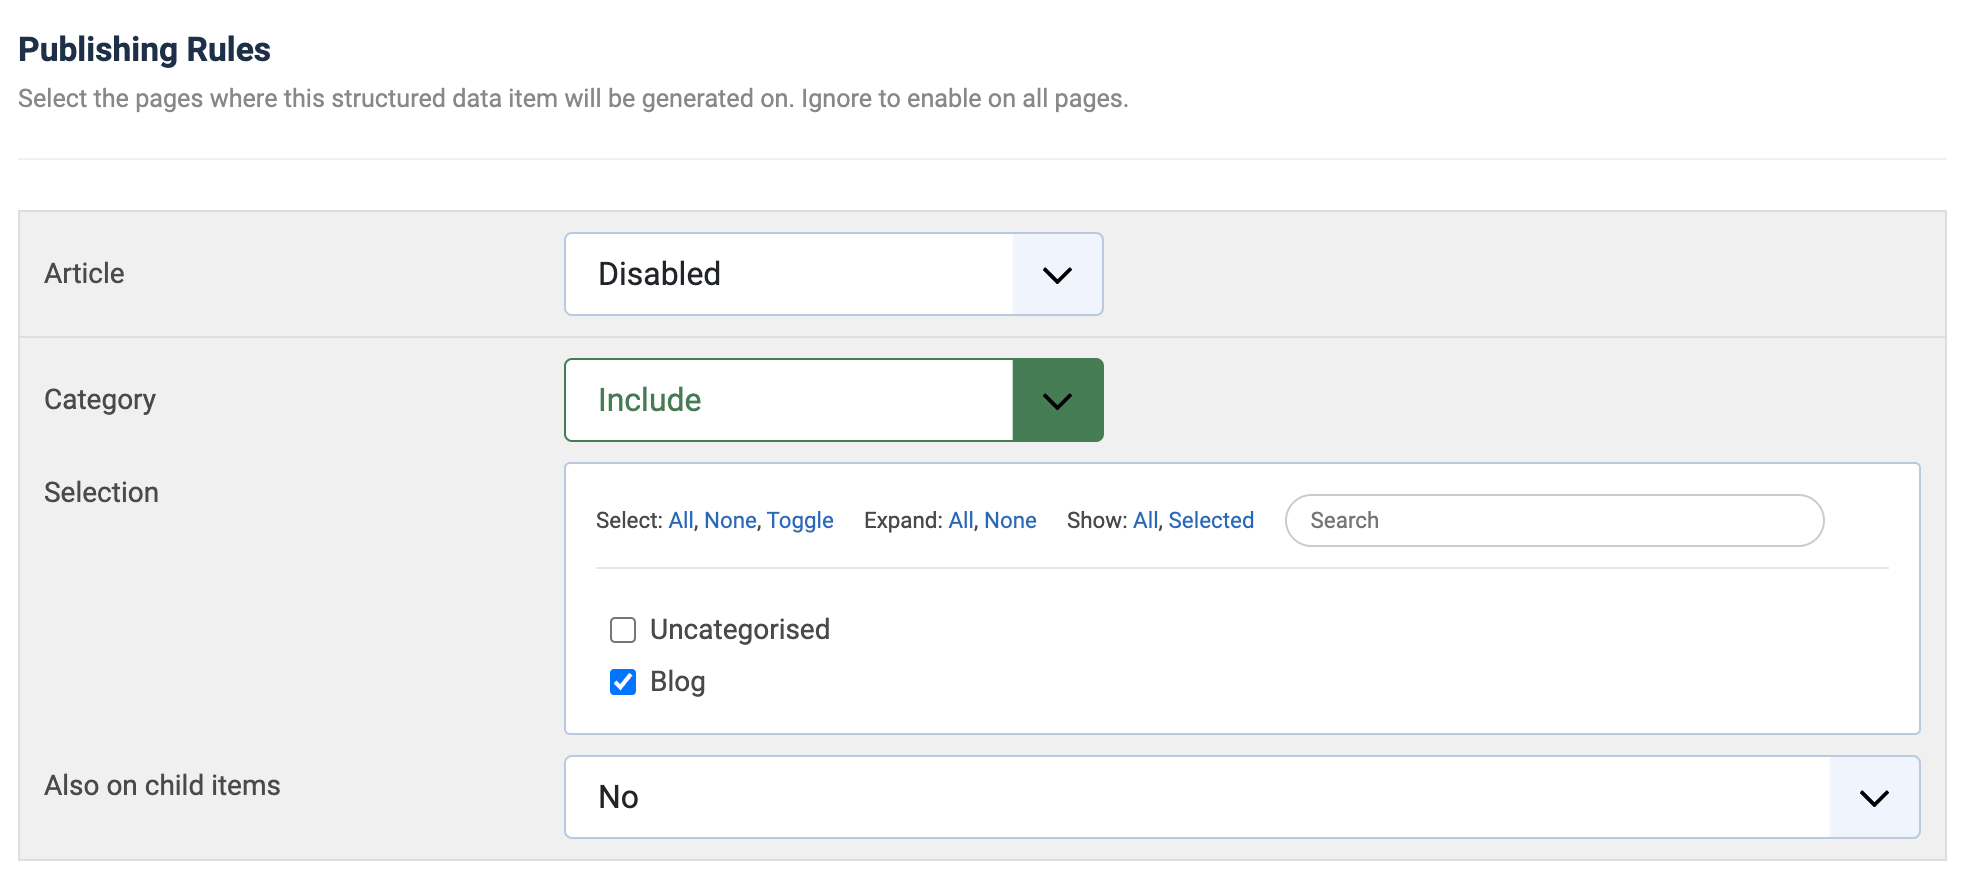The height and width of the screenshot is (880, 1964).
Task: Click the Toggle selection link
Action: (x=800, y=521)
